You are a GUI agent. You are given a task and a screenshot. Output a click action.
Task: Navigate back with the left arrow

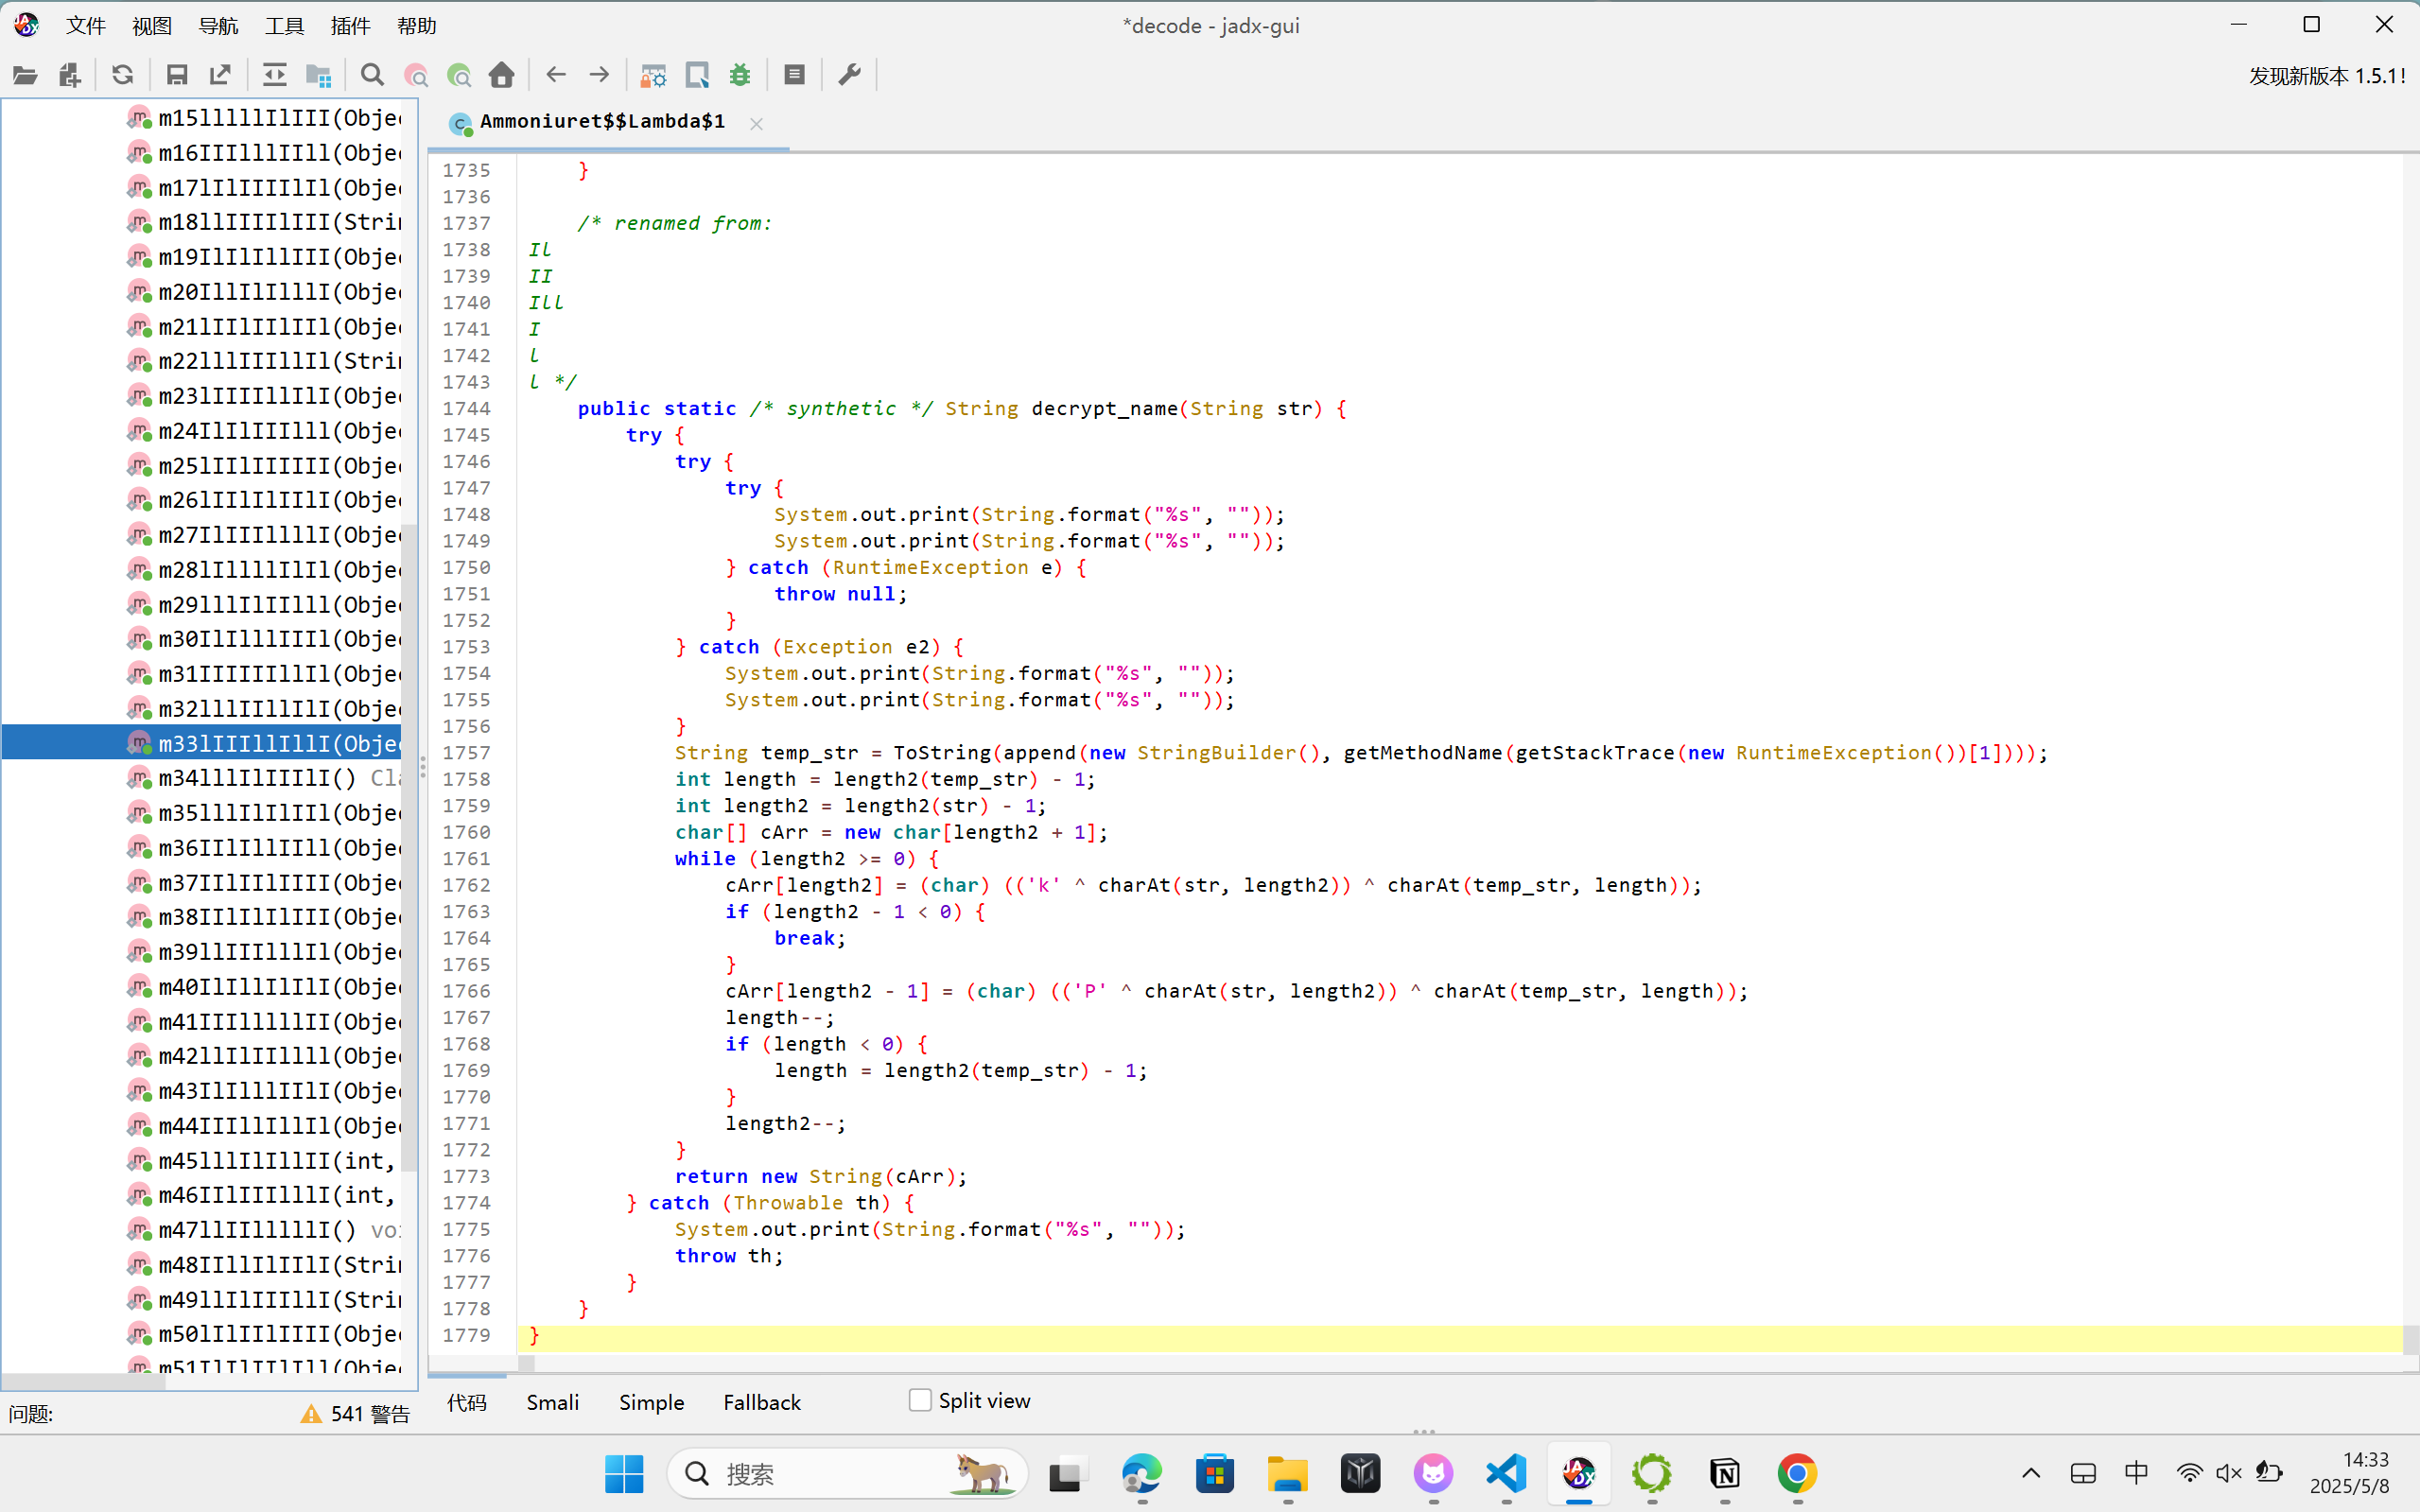tap(556, 75)
